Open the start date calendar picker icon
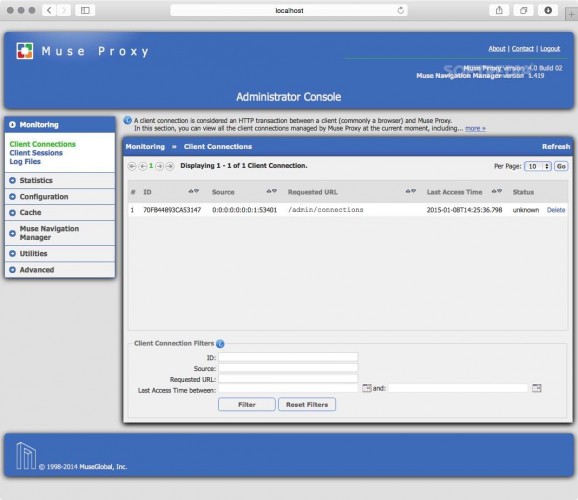578x500 pixels. [366, 388]
